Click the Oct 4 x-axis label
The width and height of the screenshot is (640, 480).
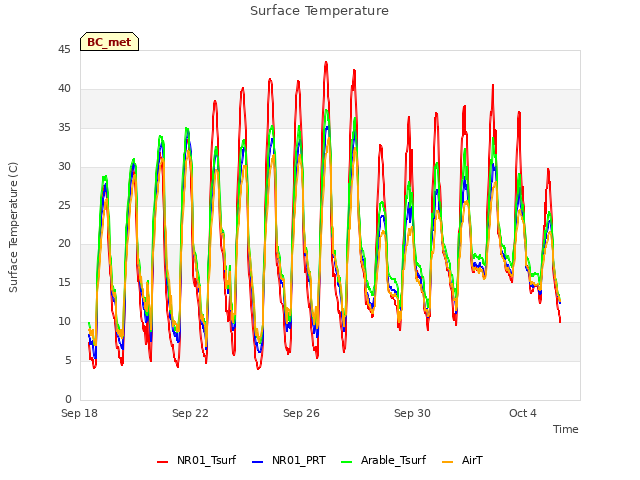523,413
